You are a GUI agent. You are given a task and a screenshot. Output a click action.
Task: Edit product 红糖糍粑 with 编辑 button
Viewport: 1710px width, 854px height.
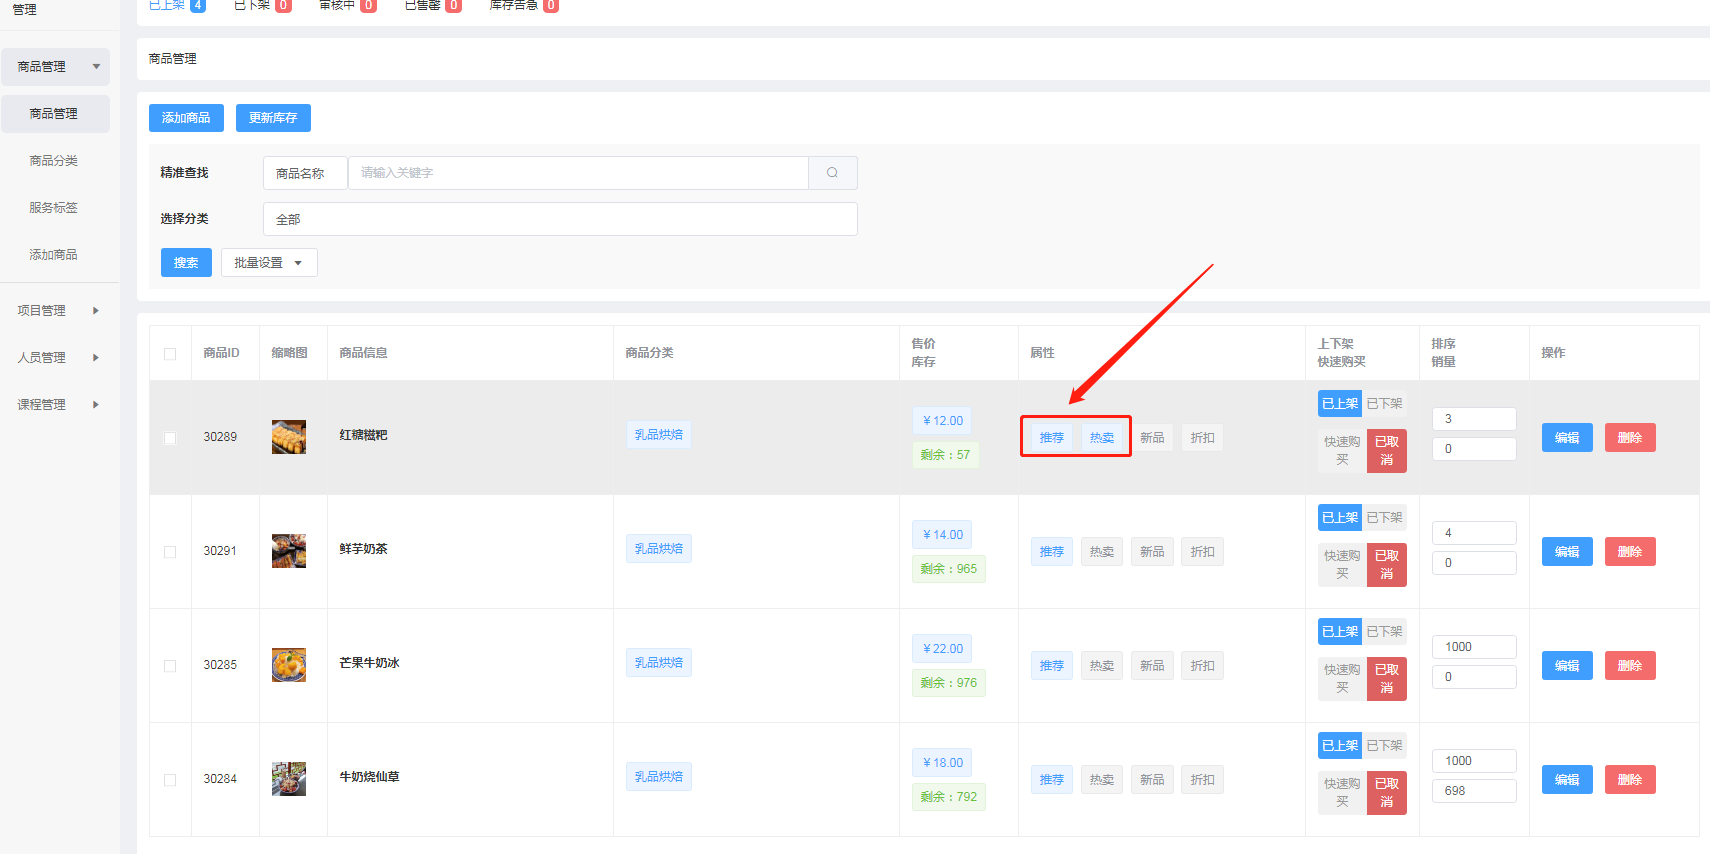click(1567, 438)
